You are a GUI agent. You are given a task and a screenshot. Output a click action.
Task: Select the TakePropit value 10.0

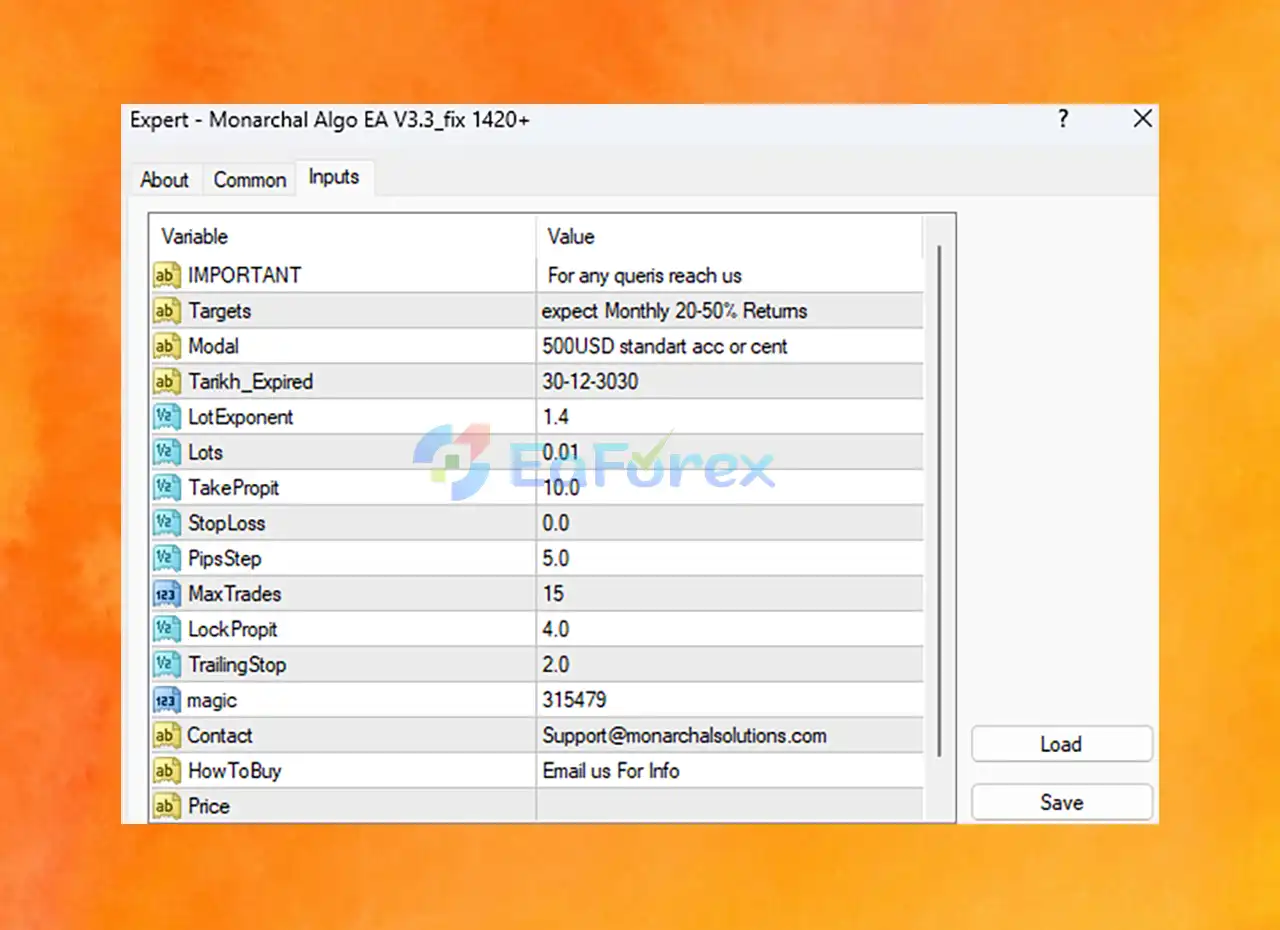coord(561,488)
